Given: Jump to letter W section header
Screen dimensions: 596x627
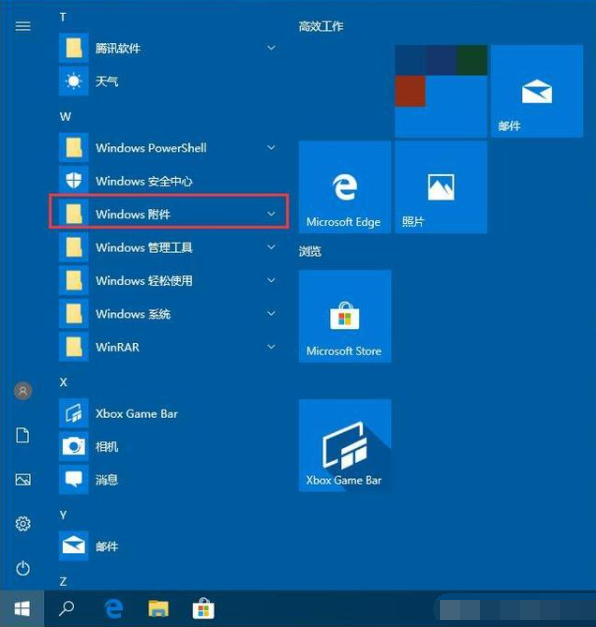Looking at the screenshot, I should click(x=65, y=117).
